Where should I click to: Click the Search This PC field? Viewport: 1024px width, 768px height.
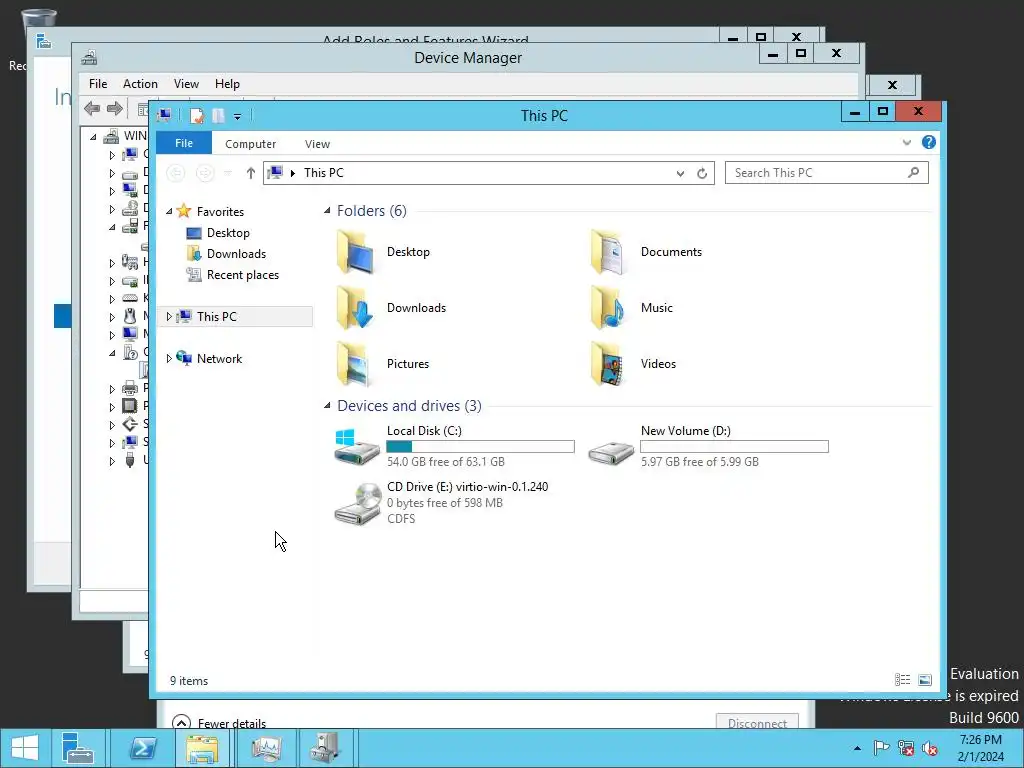click(827, 173)
